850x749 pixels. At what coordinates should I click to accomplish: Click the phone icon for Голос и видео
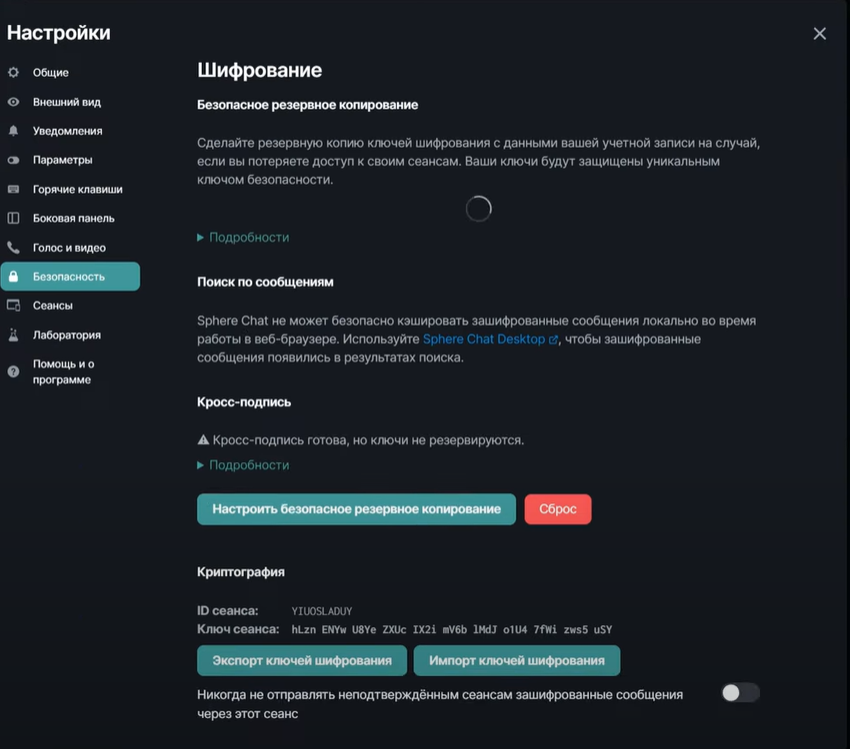(14, 248)
